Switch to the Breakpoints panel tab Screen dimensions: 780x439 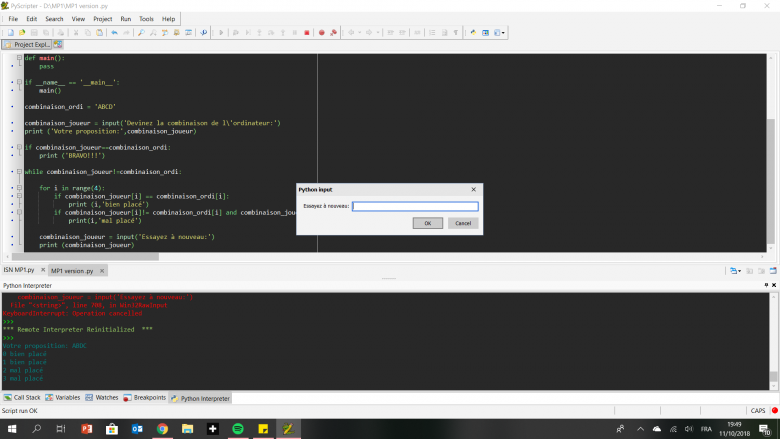tap(144, 398)
